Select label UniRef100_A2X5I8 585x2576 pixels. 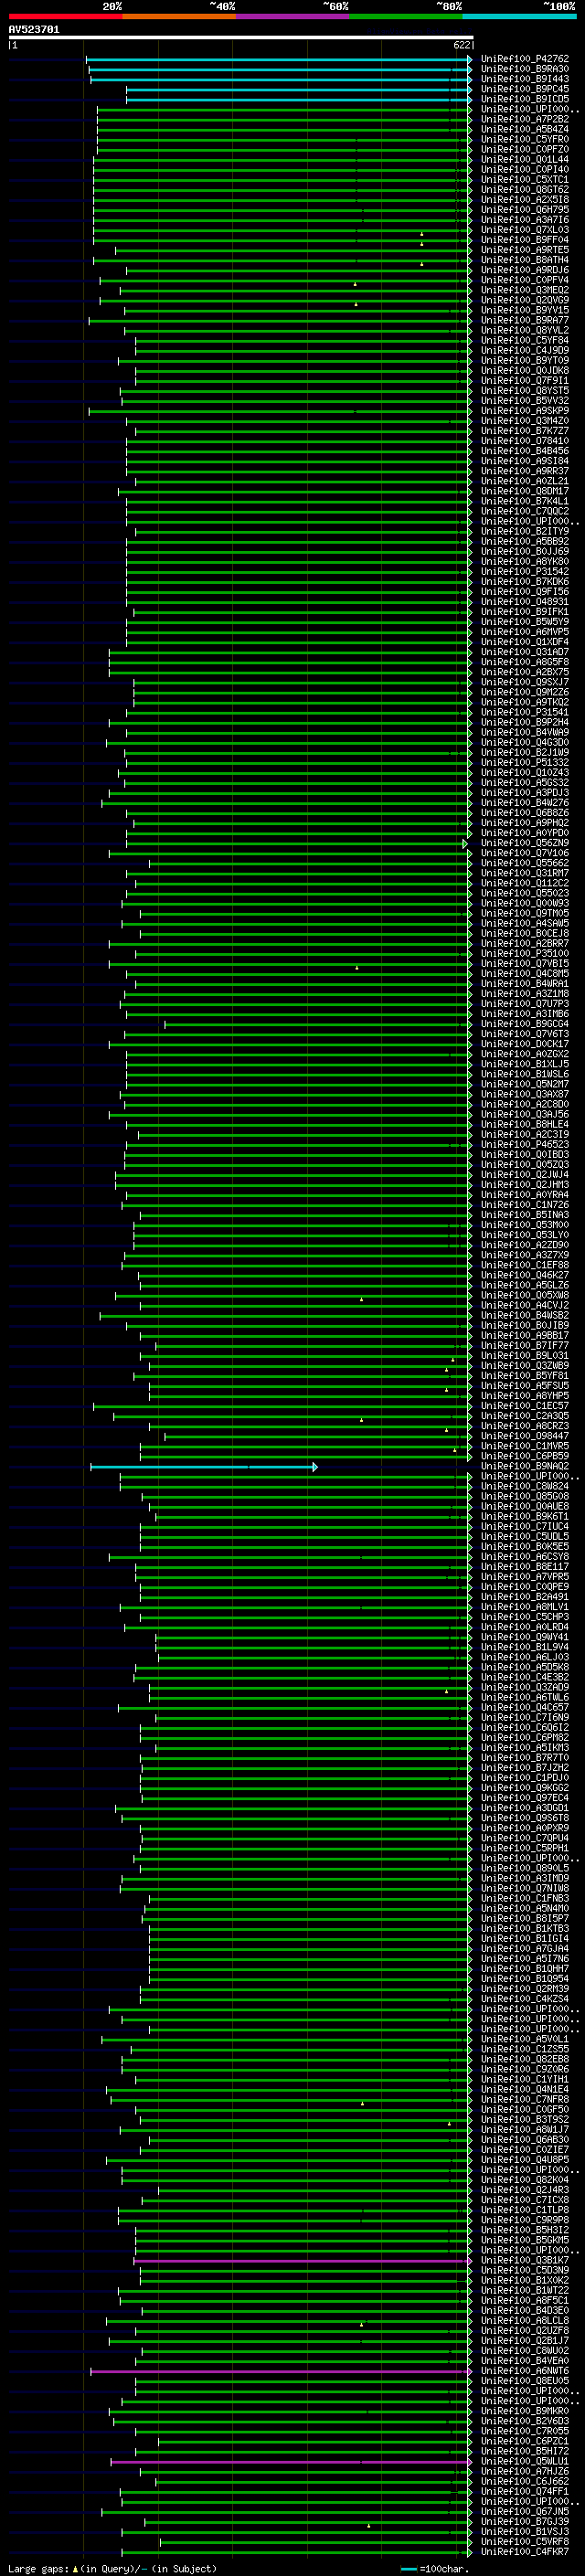click(524, 199)
